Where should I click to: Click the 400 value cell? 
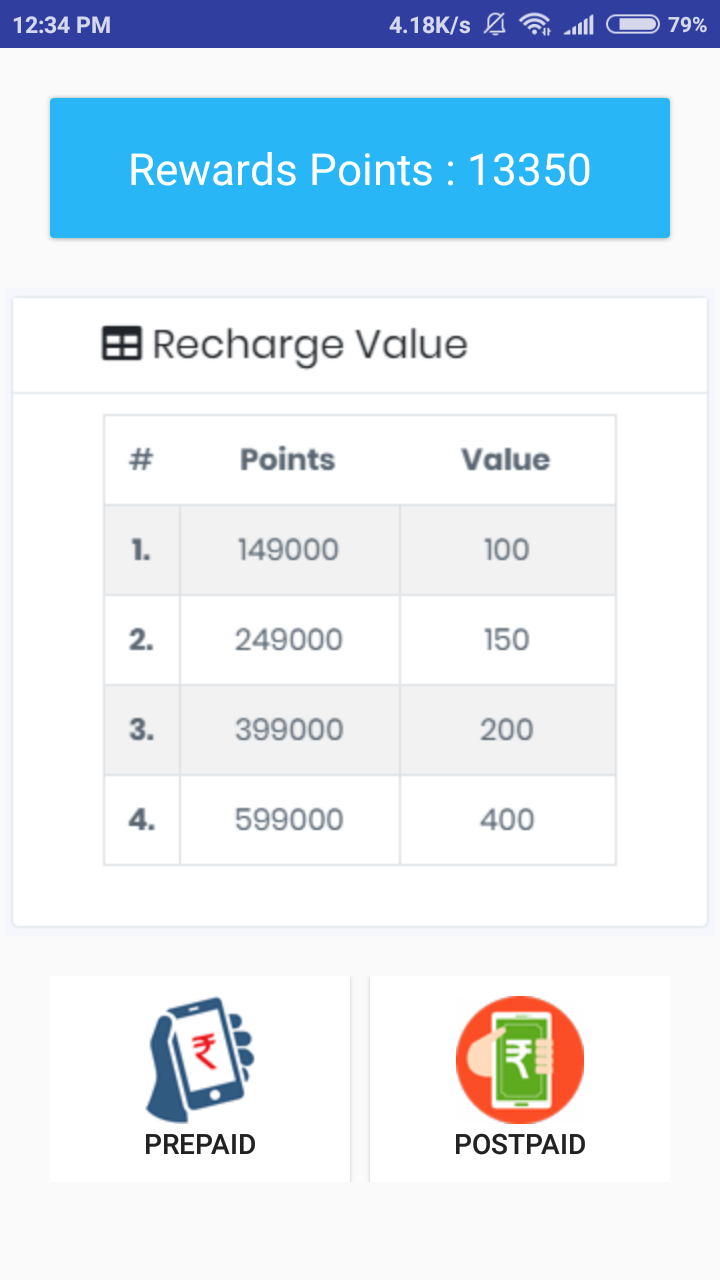tap(507, 820)
